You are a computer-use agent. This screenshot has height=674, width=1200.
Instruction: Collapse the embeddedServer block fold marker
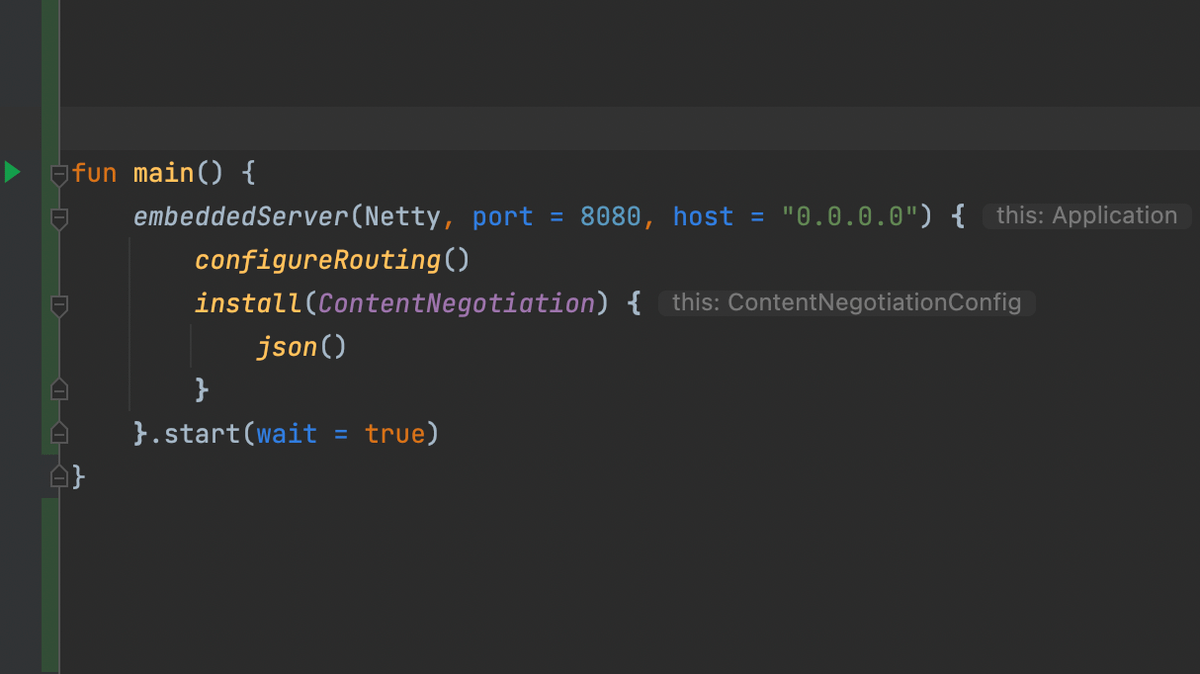[x=59, y=217]
